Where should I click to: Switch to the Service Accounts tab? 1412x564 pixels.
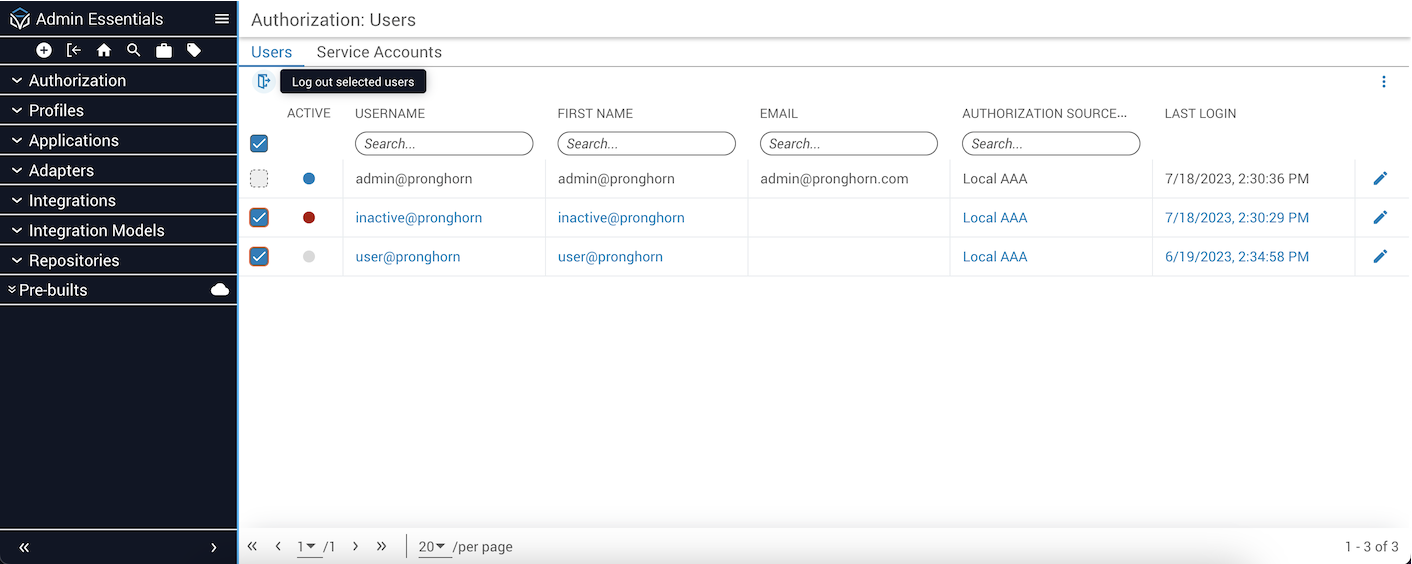[x=379, y=52]
